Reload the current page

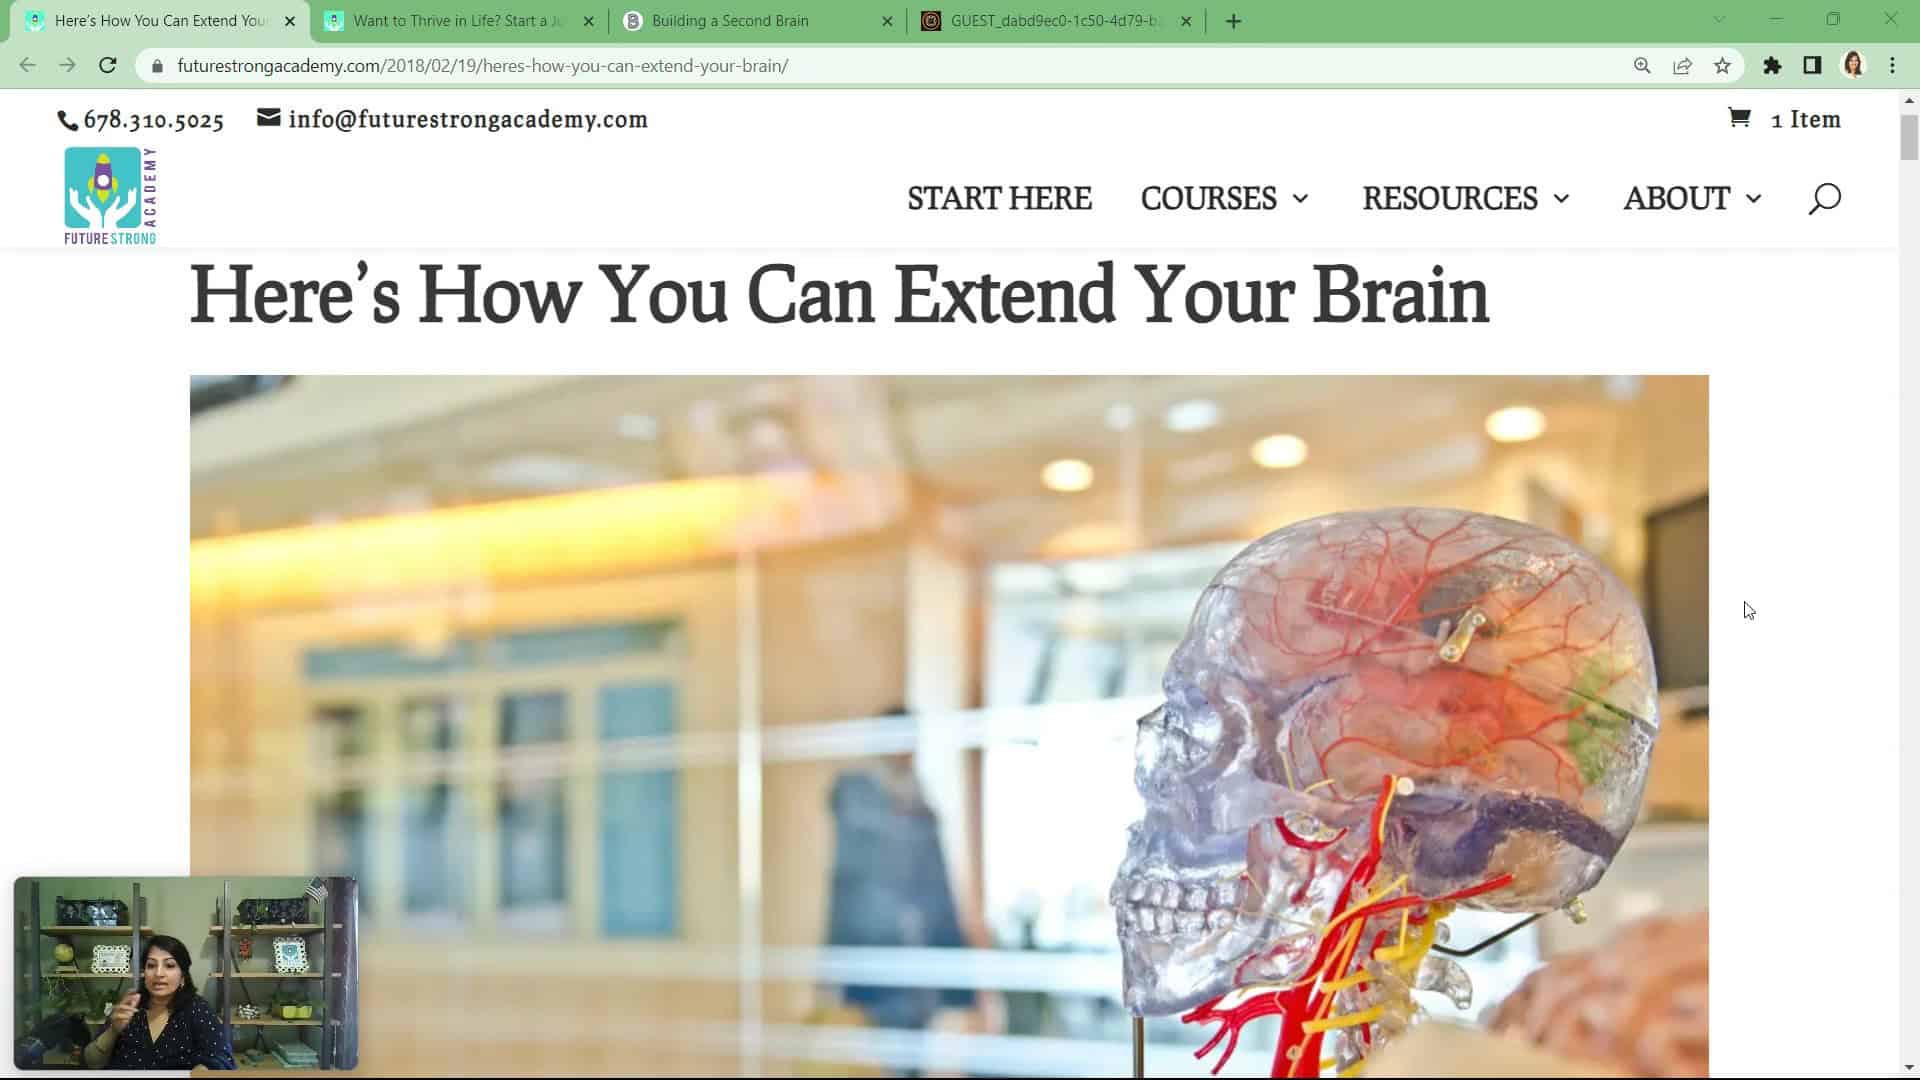coord(108,65)
